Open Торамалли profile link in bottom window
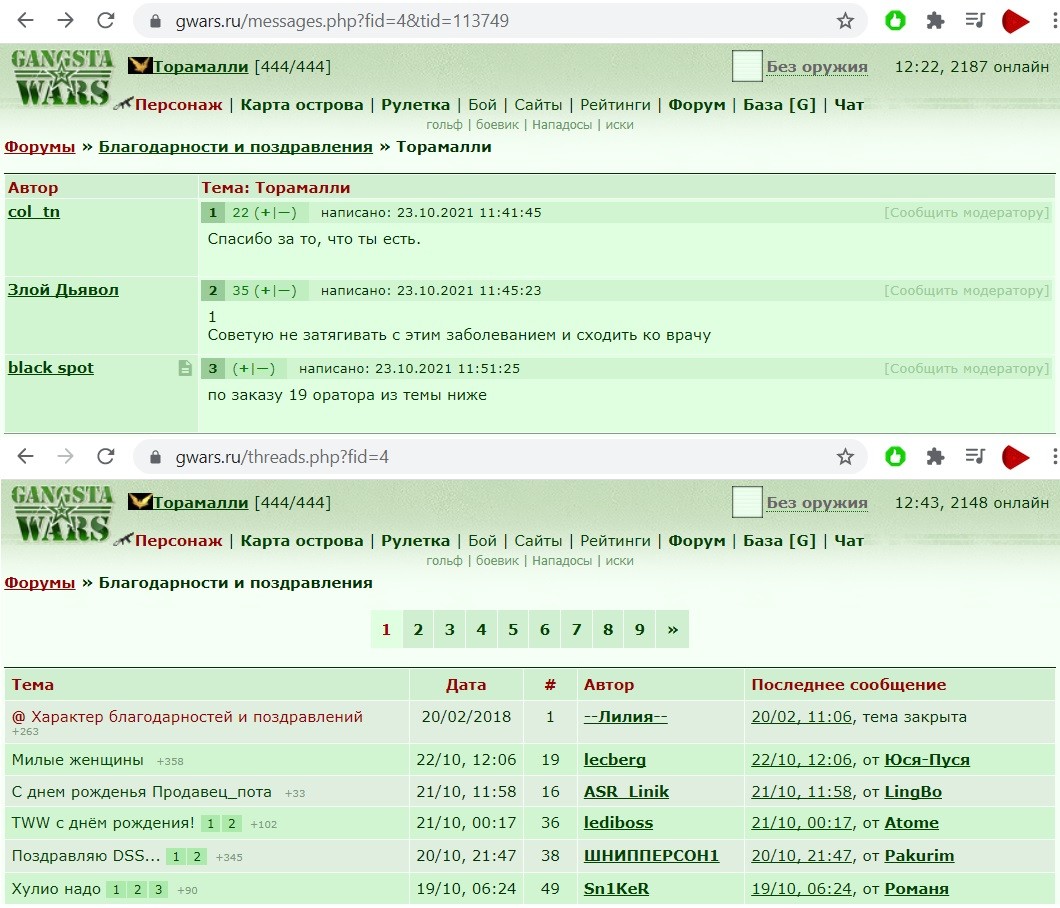This screenshot has width=1060, height=908. pos(201,502)
